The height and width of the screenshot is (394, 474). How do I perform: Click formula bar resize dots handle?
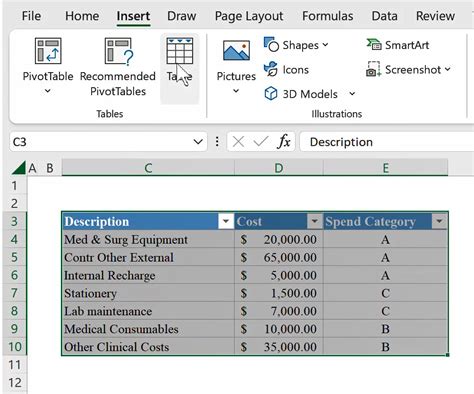coord(217,142)
